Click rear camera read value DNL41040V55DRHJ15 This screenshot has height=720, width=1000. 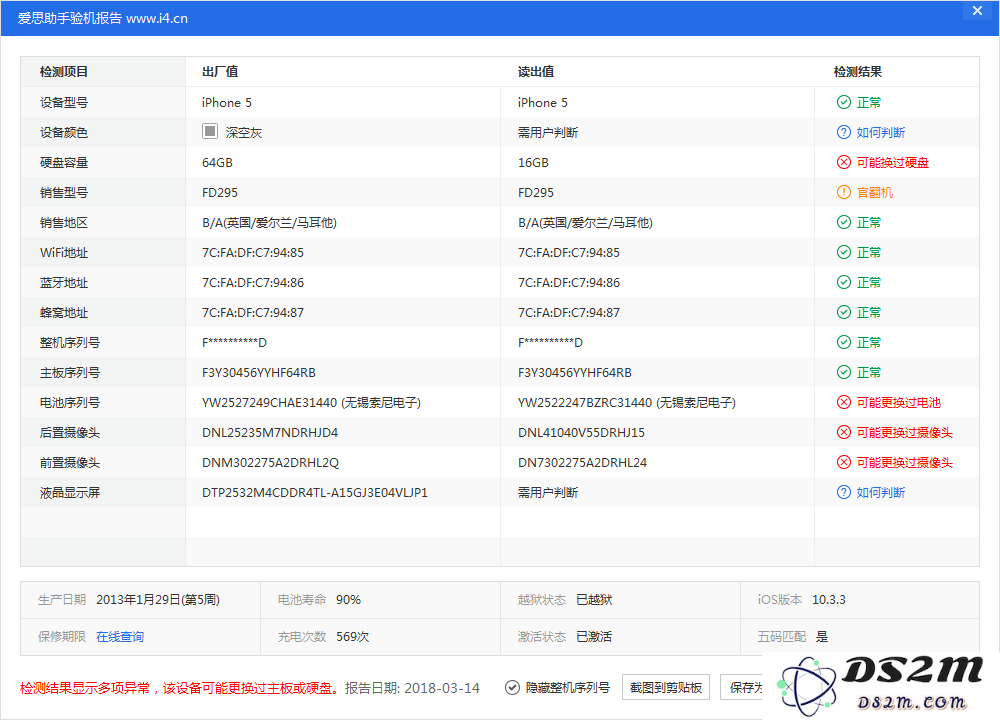(581, 432)
